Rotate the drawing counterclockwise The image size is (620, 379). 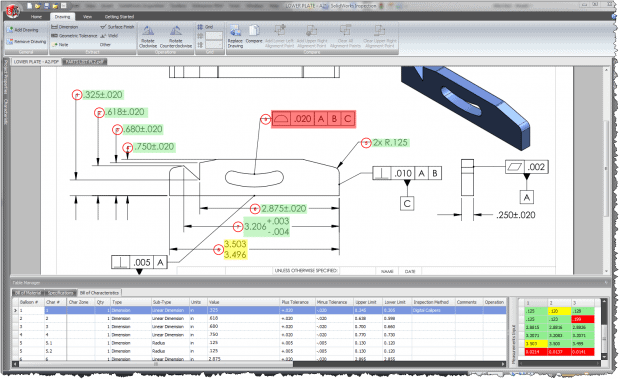pos(176,36)
